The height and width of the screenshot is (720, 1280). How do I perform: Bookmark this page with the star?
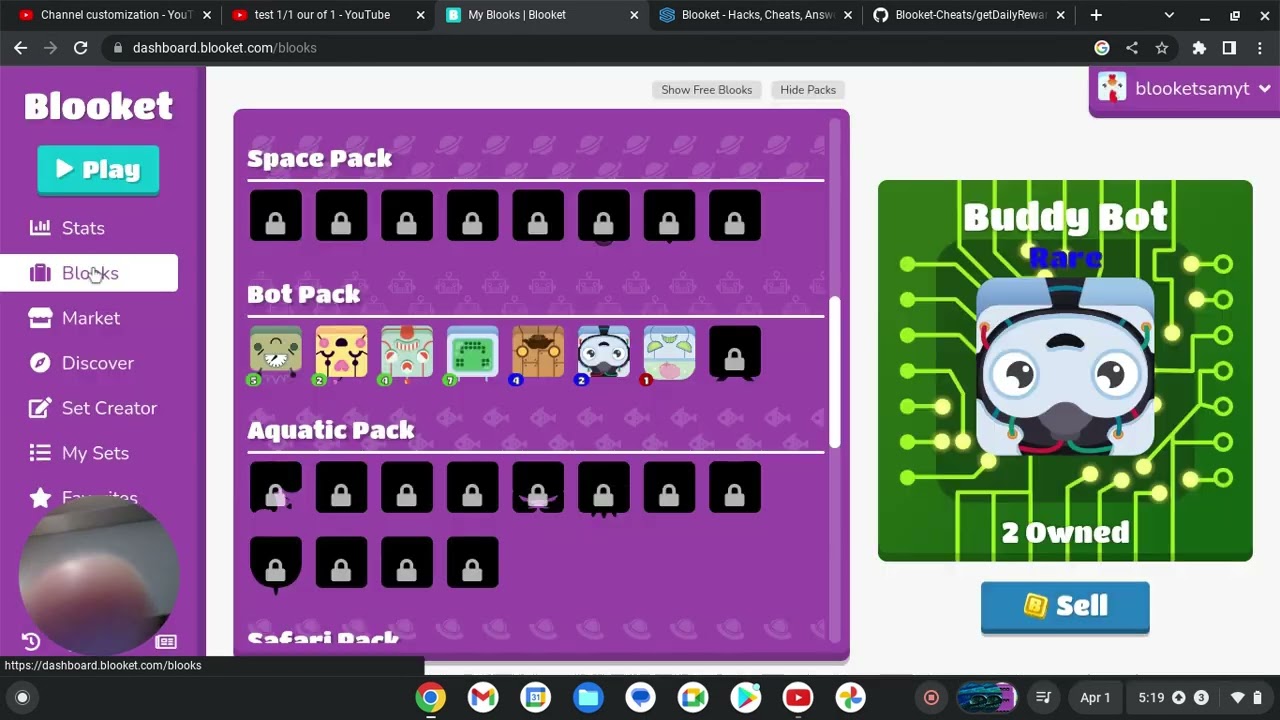pos(1162,48)
